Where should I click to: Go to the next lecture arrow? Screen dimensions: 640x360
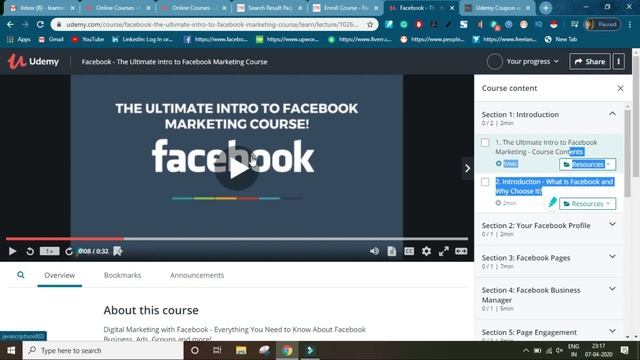(467, 168)
